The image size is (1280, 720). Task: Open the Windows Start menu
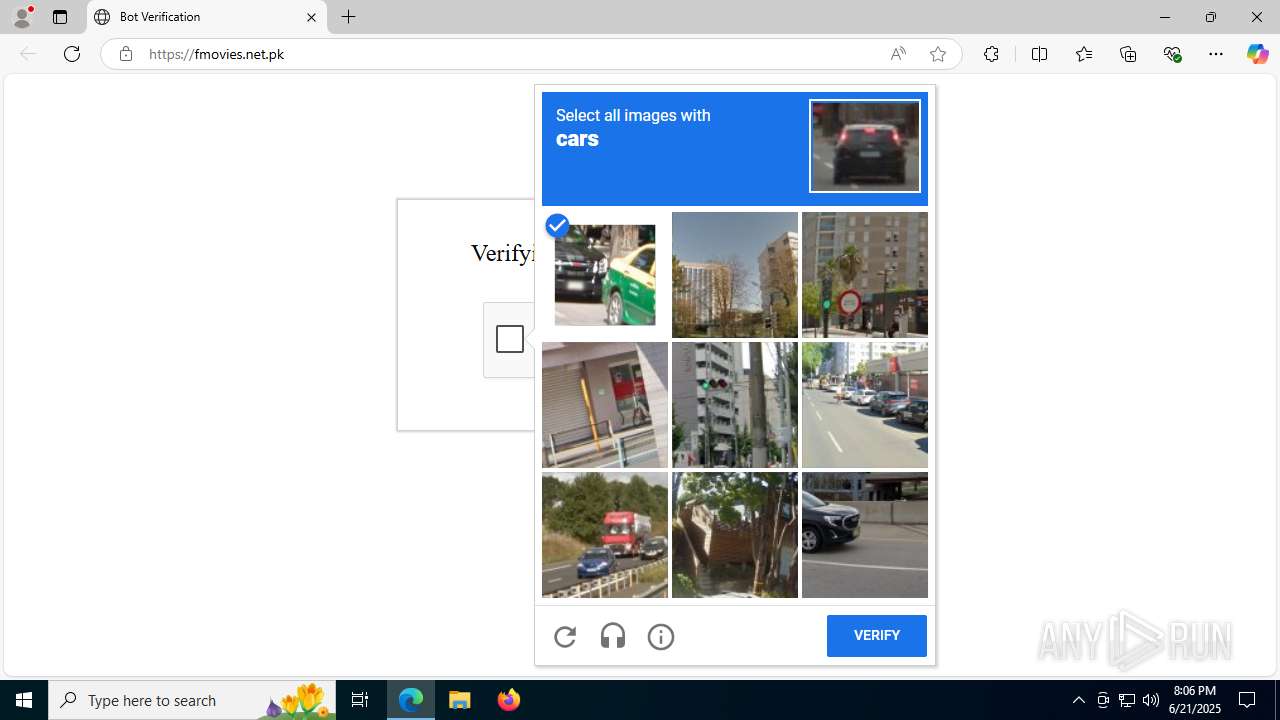(24, 700)
